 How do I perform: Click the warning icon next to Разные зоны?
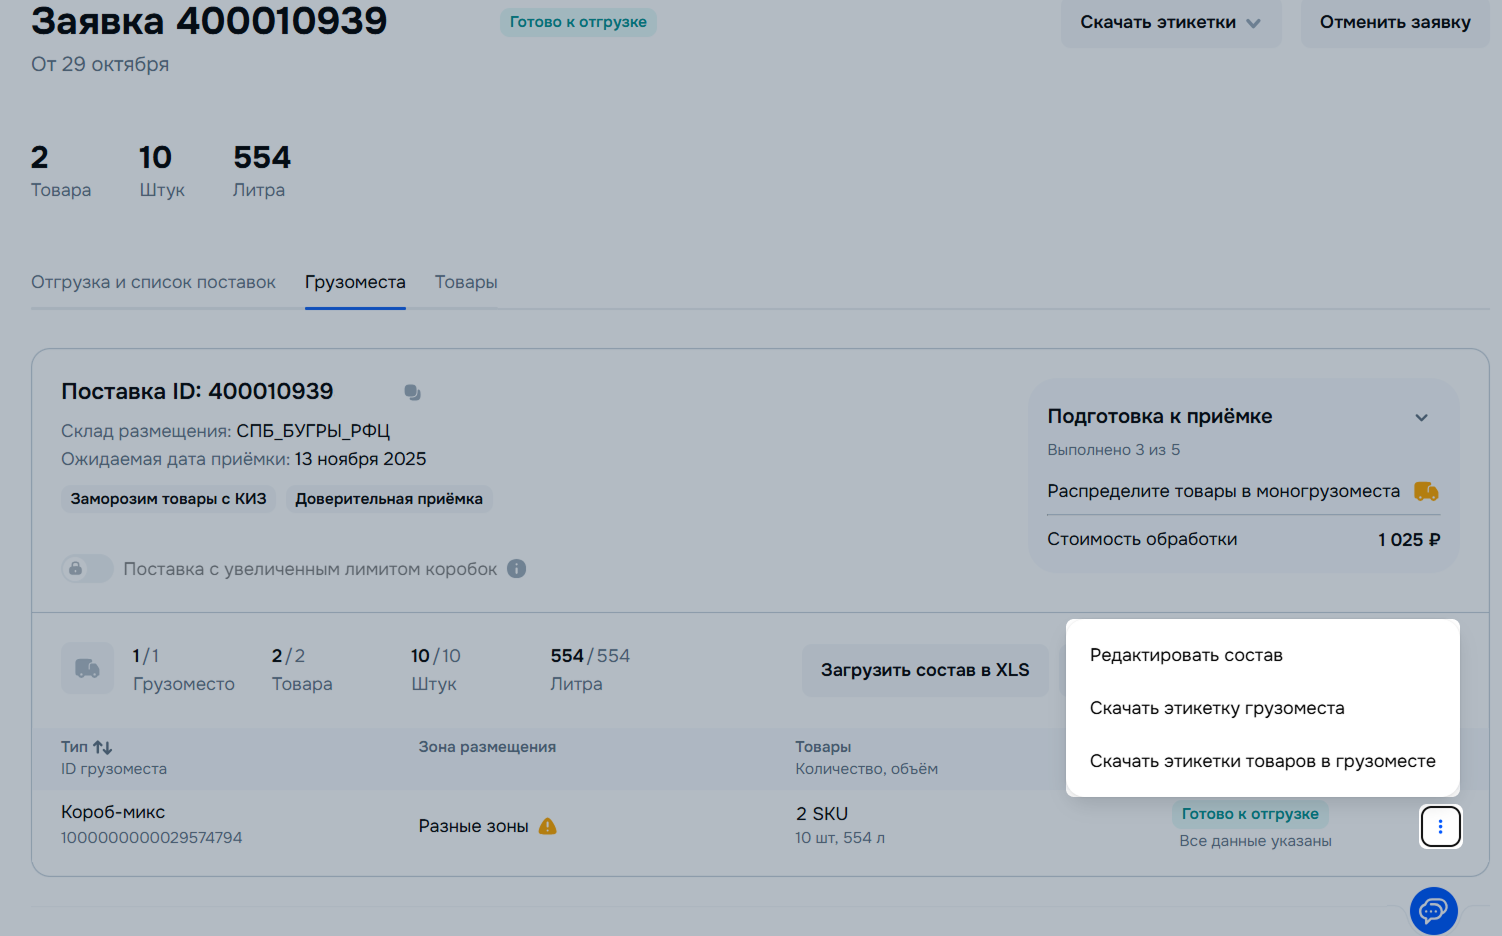coord(547,826)
